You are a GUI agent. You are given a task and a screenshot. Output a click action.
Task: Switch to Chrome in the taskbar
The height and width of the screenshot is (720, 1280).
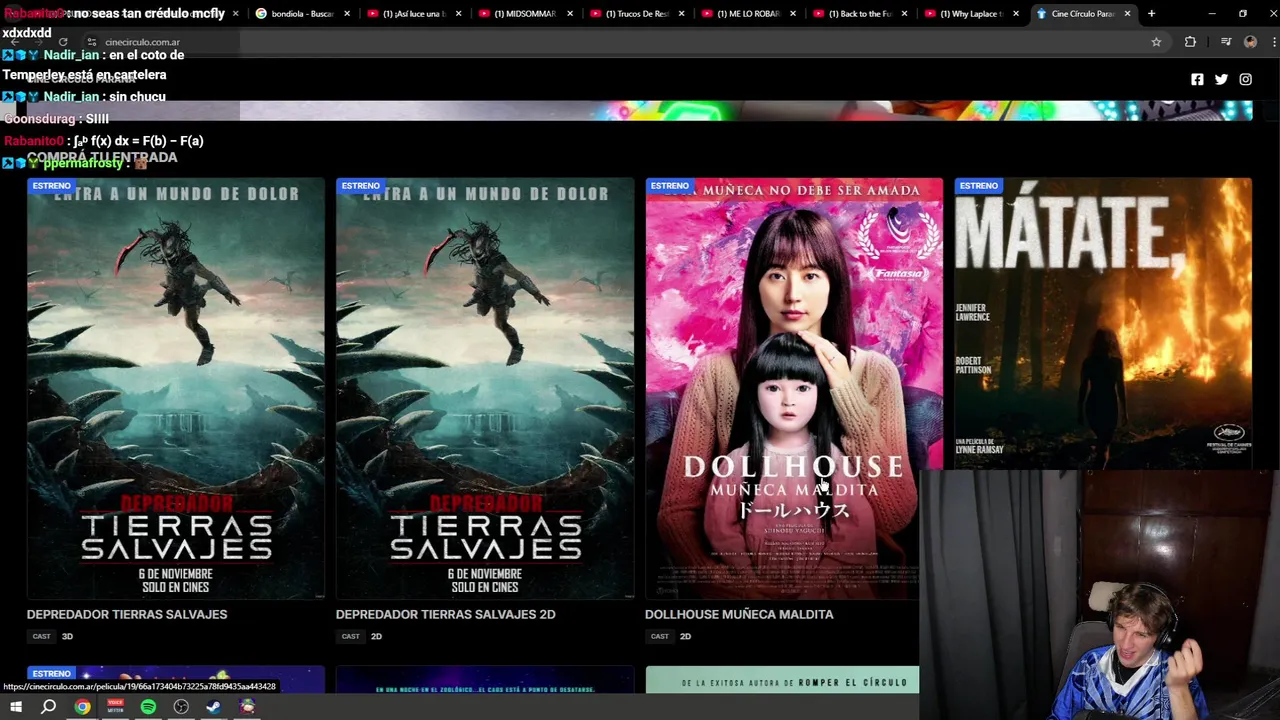pyautogui.click(x=82, y=707)
